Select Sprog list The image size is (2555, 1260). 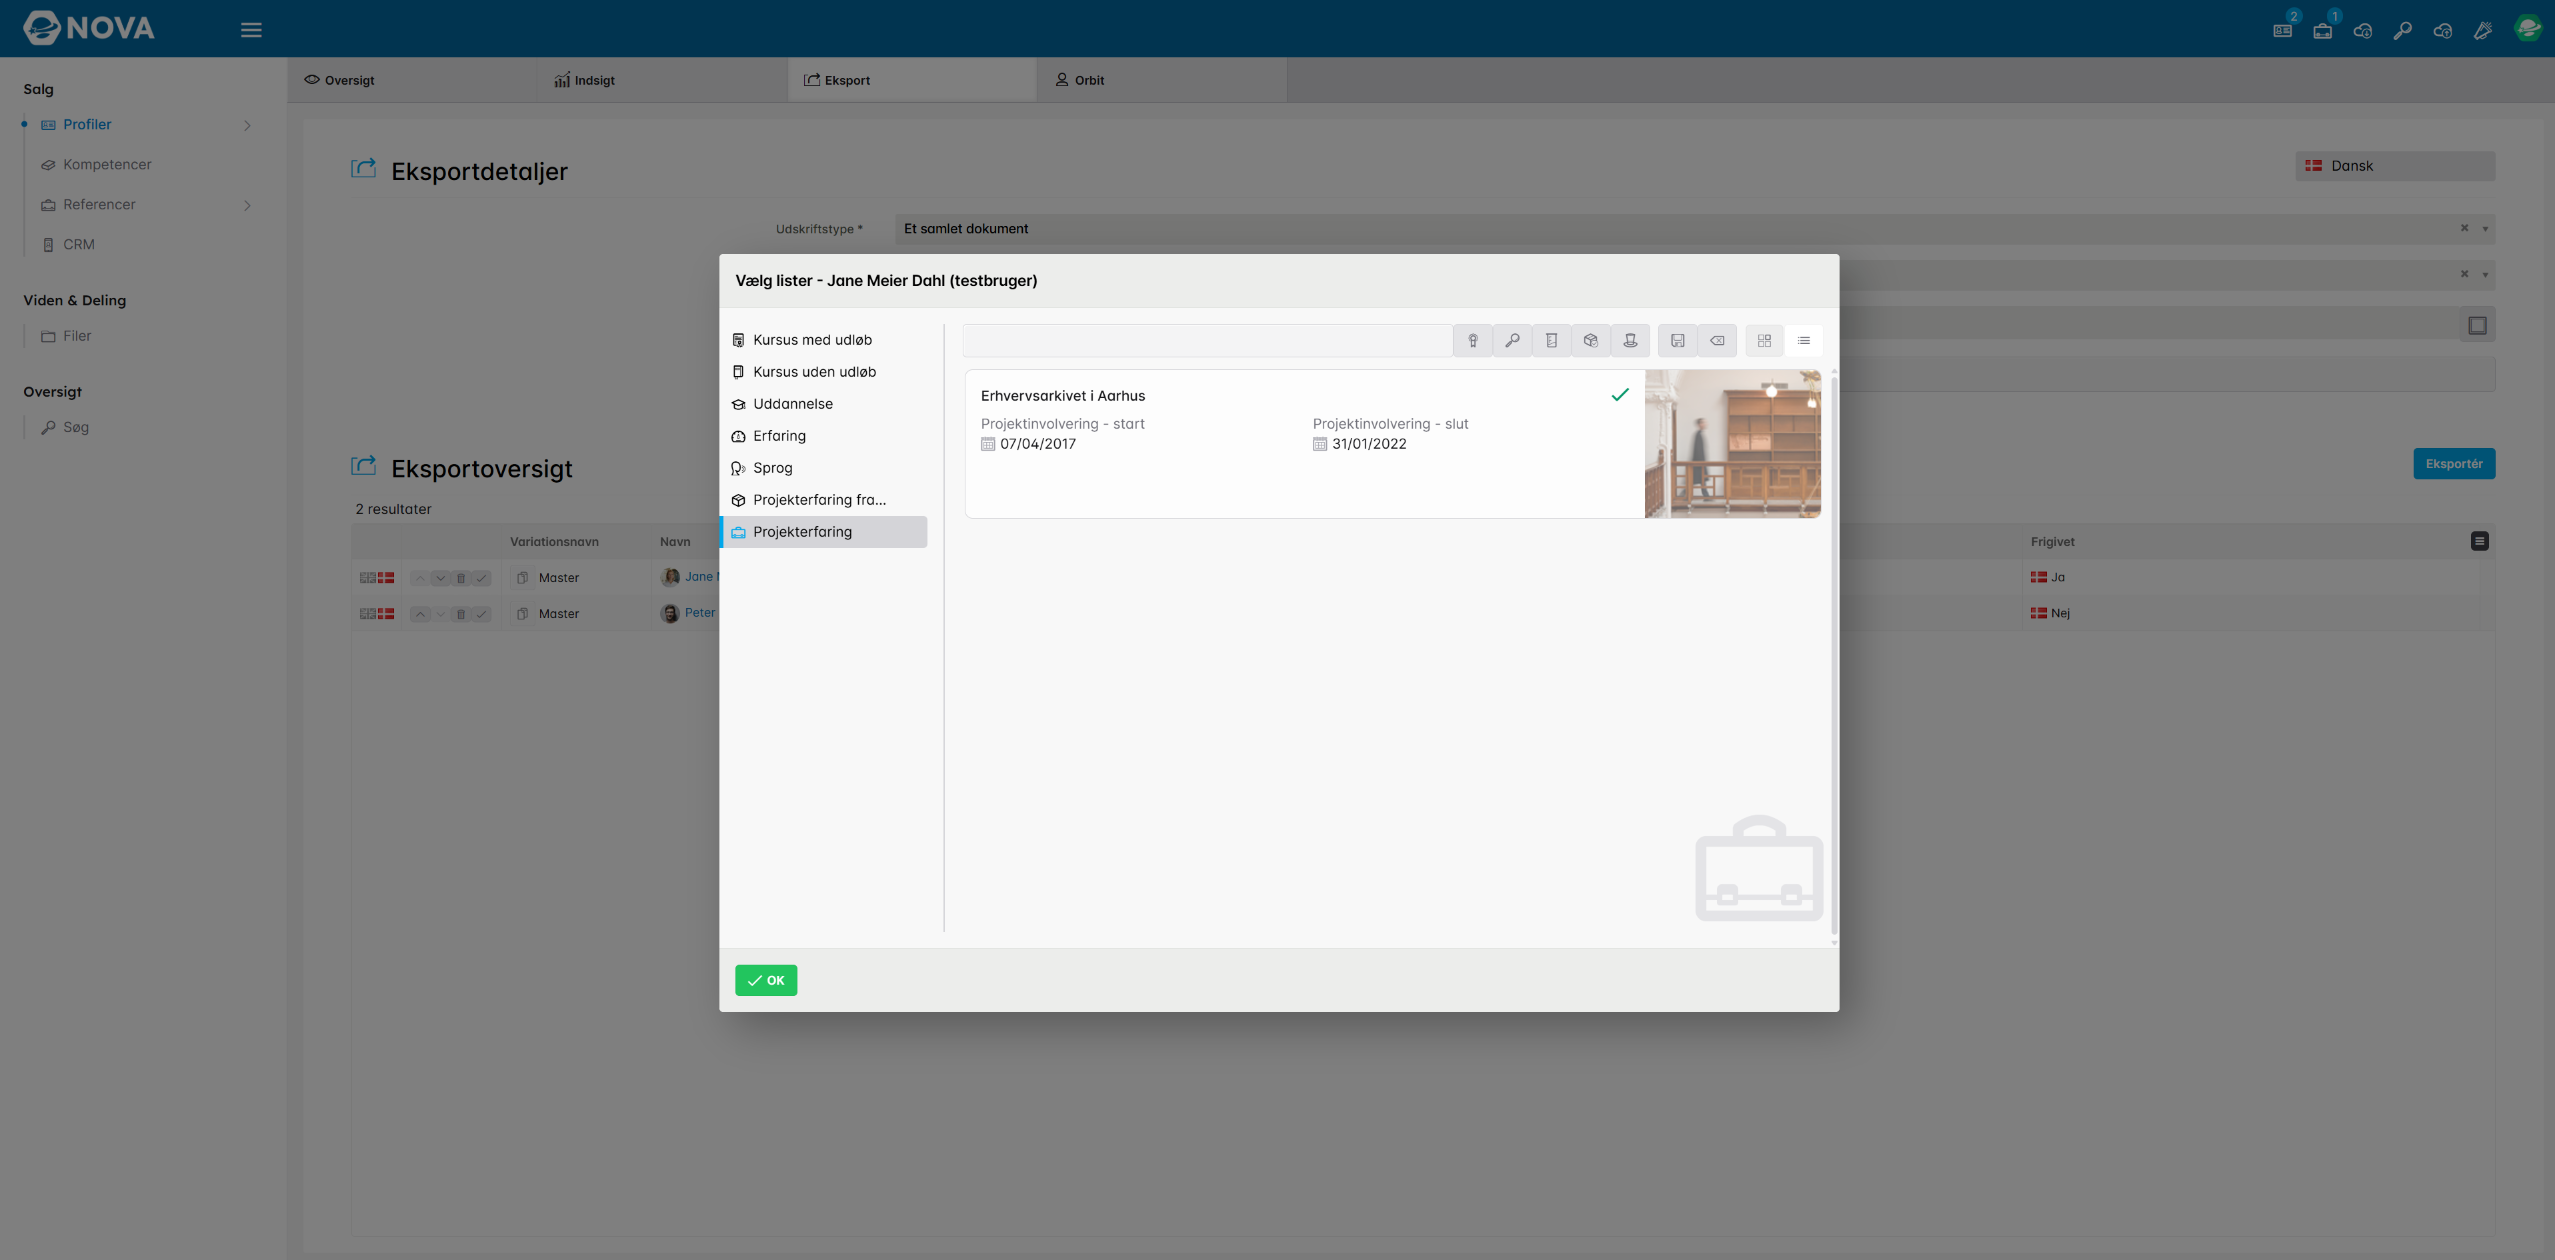tap(824, 468)
